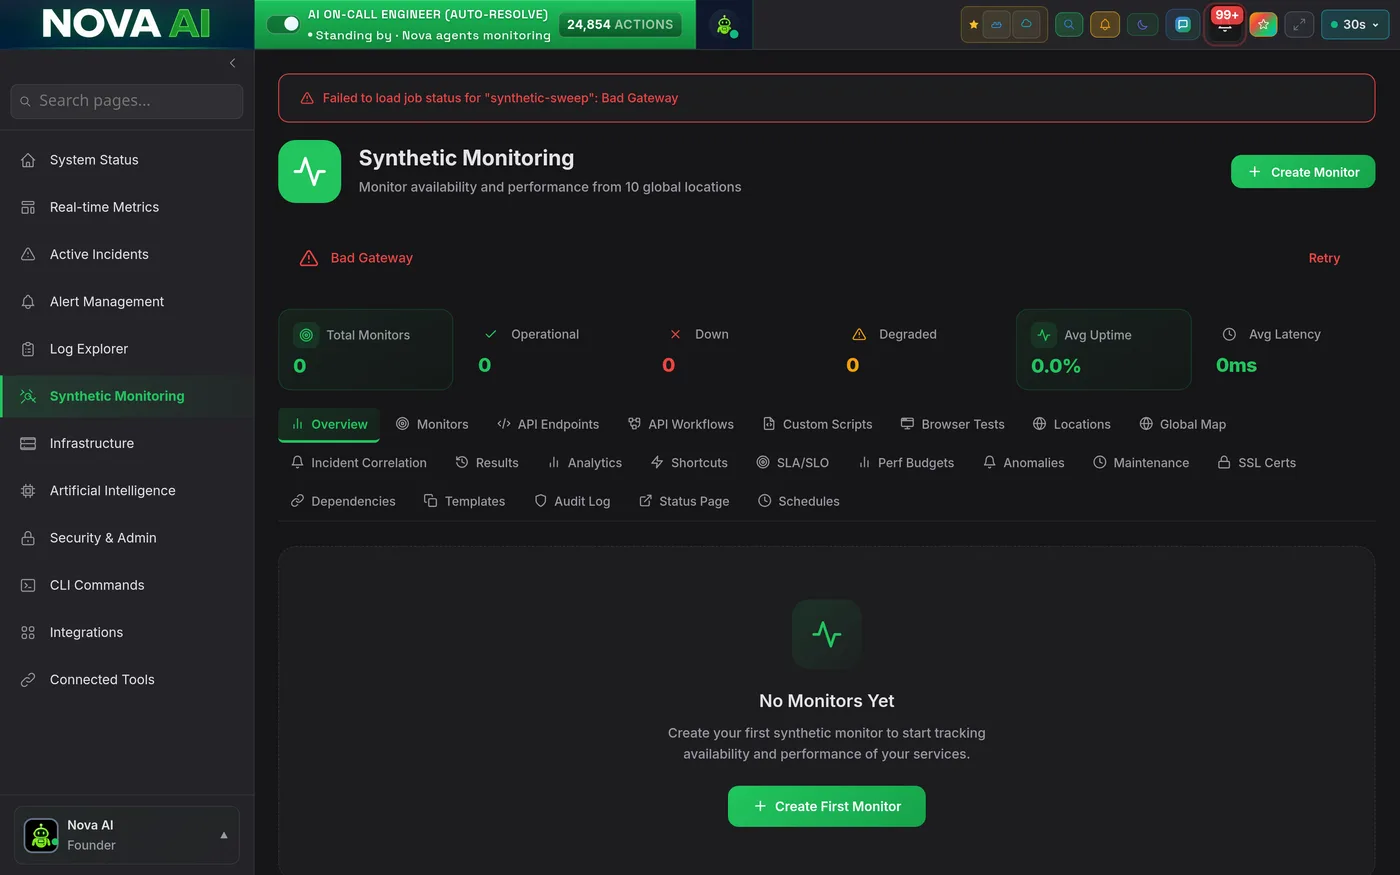
Task: Open the 99+ badge alerts button
Action: click(x=1225, y=24)
